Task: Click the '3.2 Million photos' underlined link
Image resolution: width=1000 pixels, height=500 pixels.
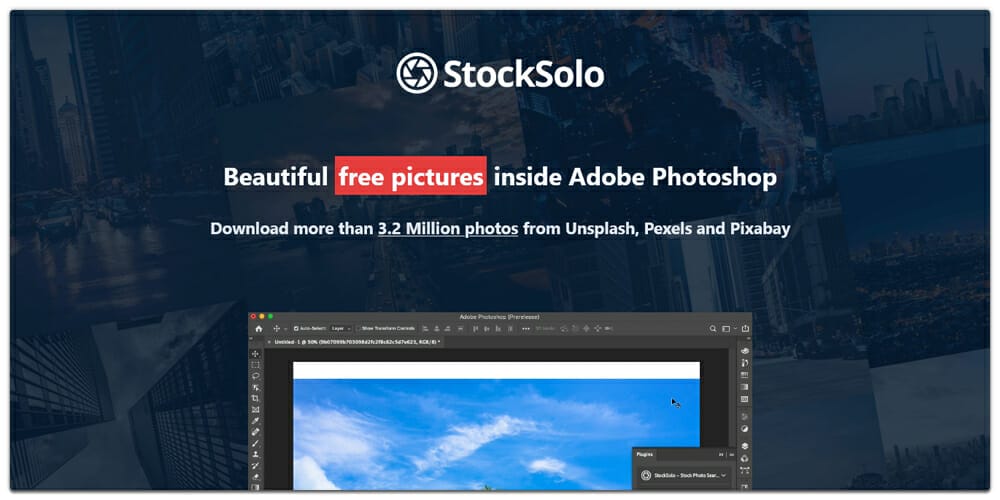Action: tap(448, 228)
